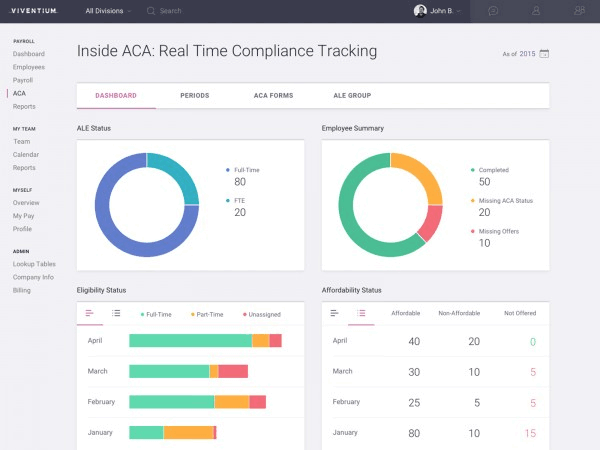This screenshot has height=450, width=600.
Task: Click the green April Full-Time bar segment
Action: [x=191, y=341]
